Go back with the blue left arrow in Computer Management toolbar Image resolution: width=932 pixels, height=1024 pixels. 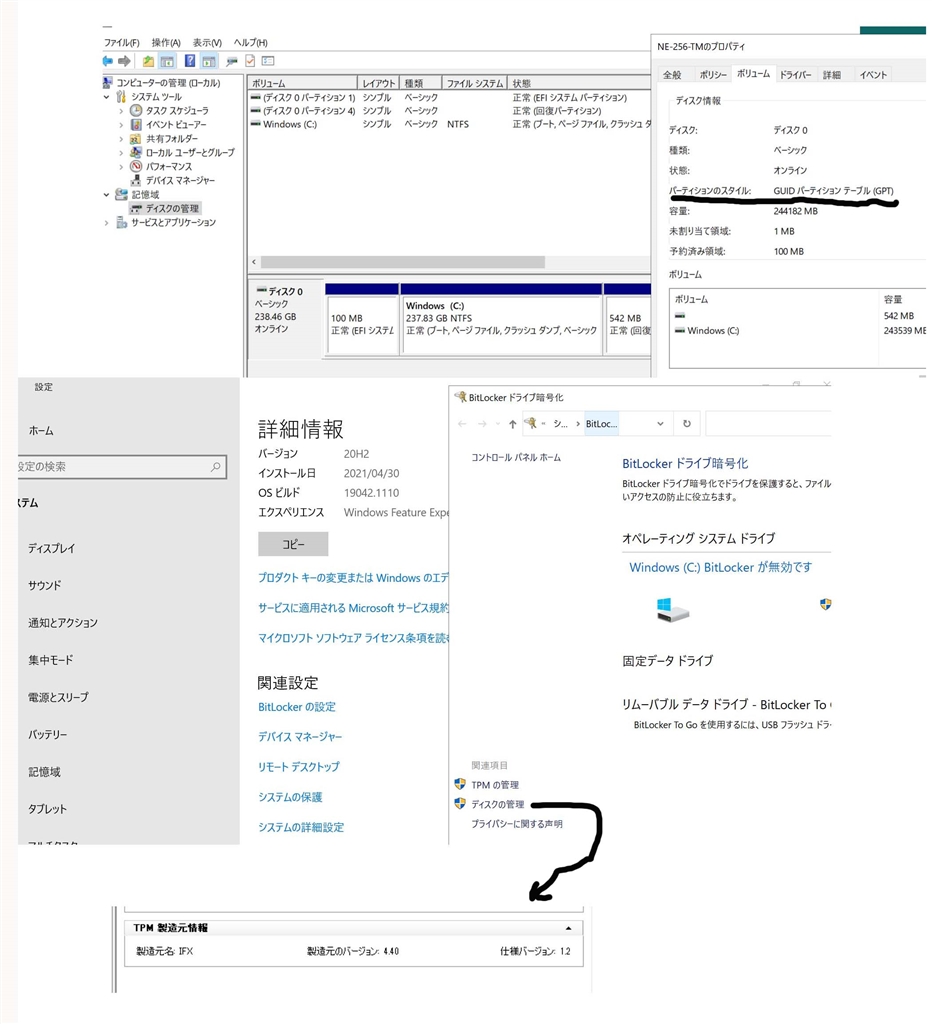click(108, 61)
